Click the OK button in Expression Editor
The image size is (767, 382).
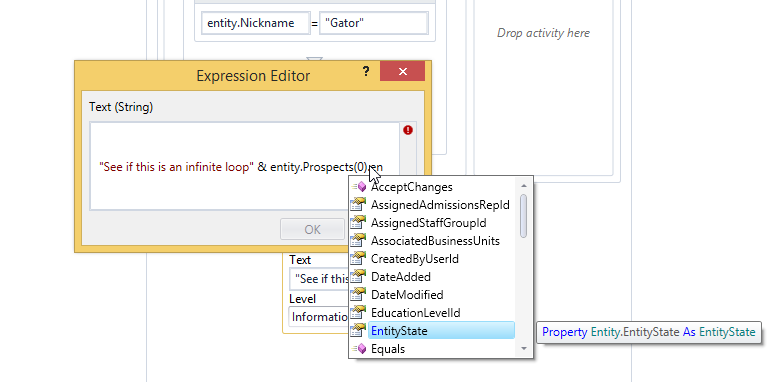(x=312, y=229)
